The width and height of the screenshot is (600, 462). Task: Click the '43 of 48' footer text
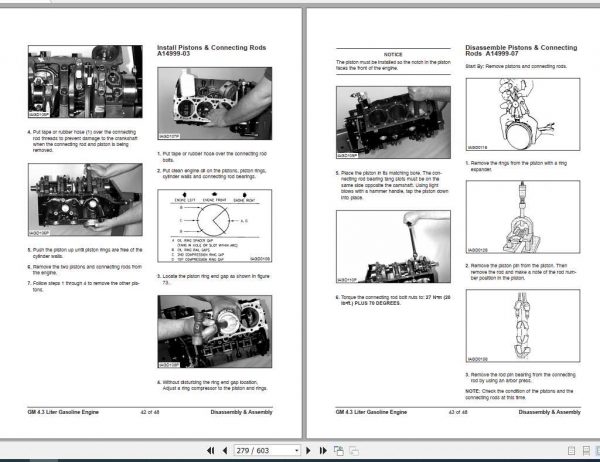pyautogui.click(x=458, y=412)
